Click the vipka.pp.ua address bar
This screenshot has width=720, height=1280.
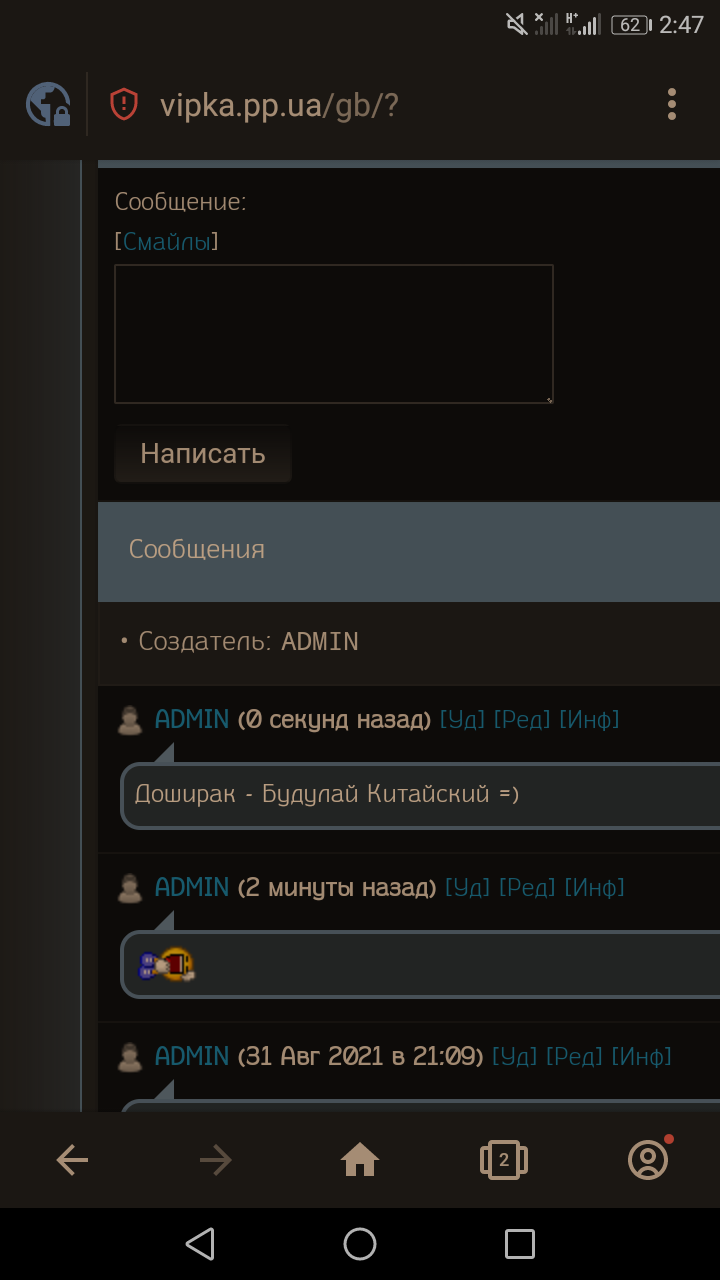(279, 105)
